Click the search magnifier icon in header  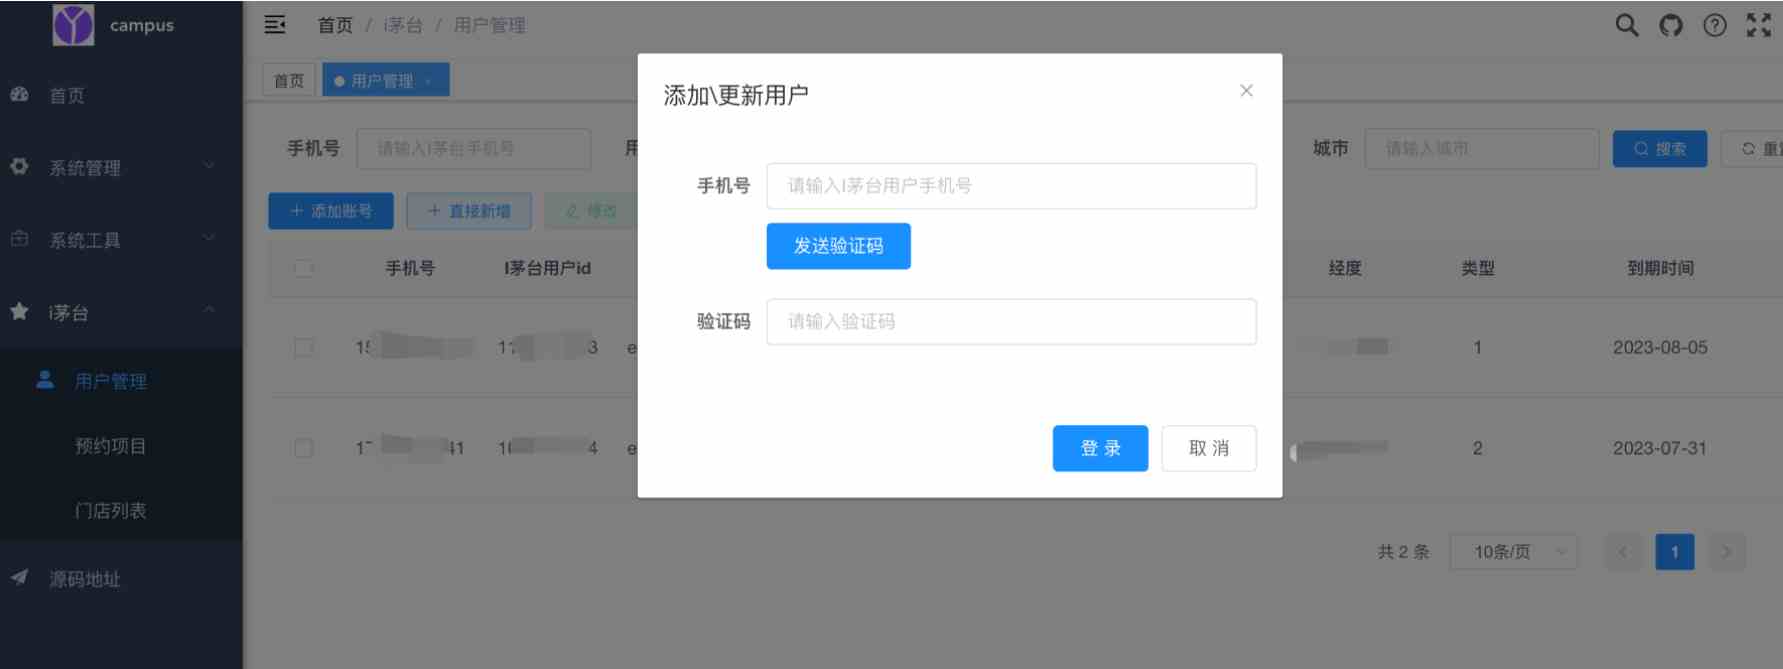pyautogui.click(x=1627, y=25)
